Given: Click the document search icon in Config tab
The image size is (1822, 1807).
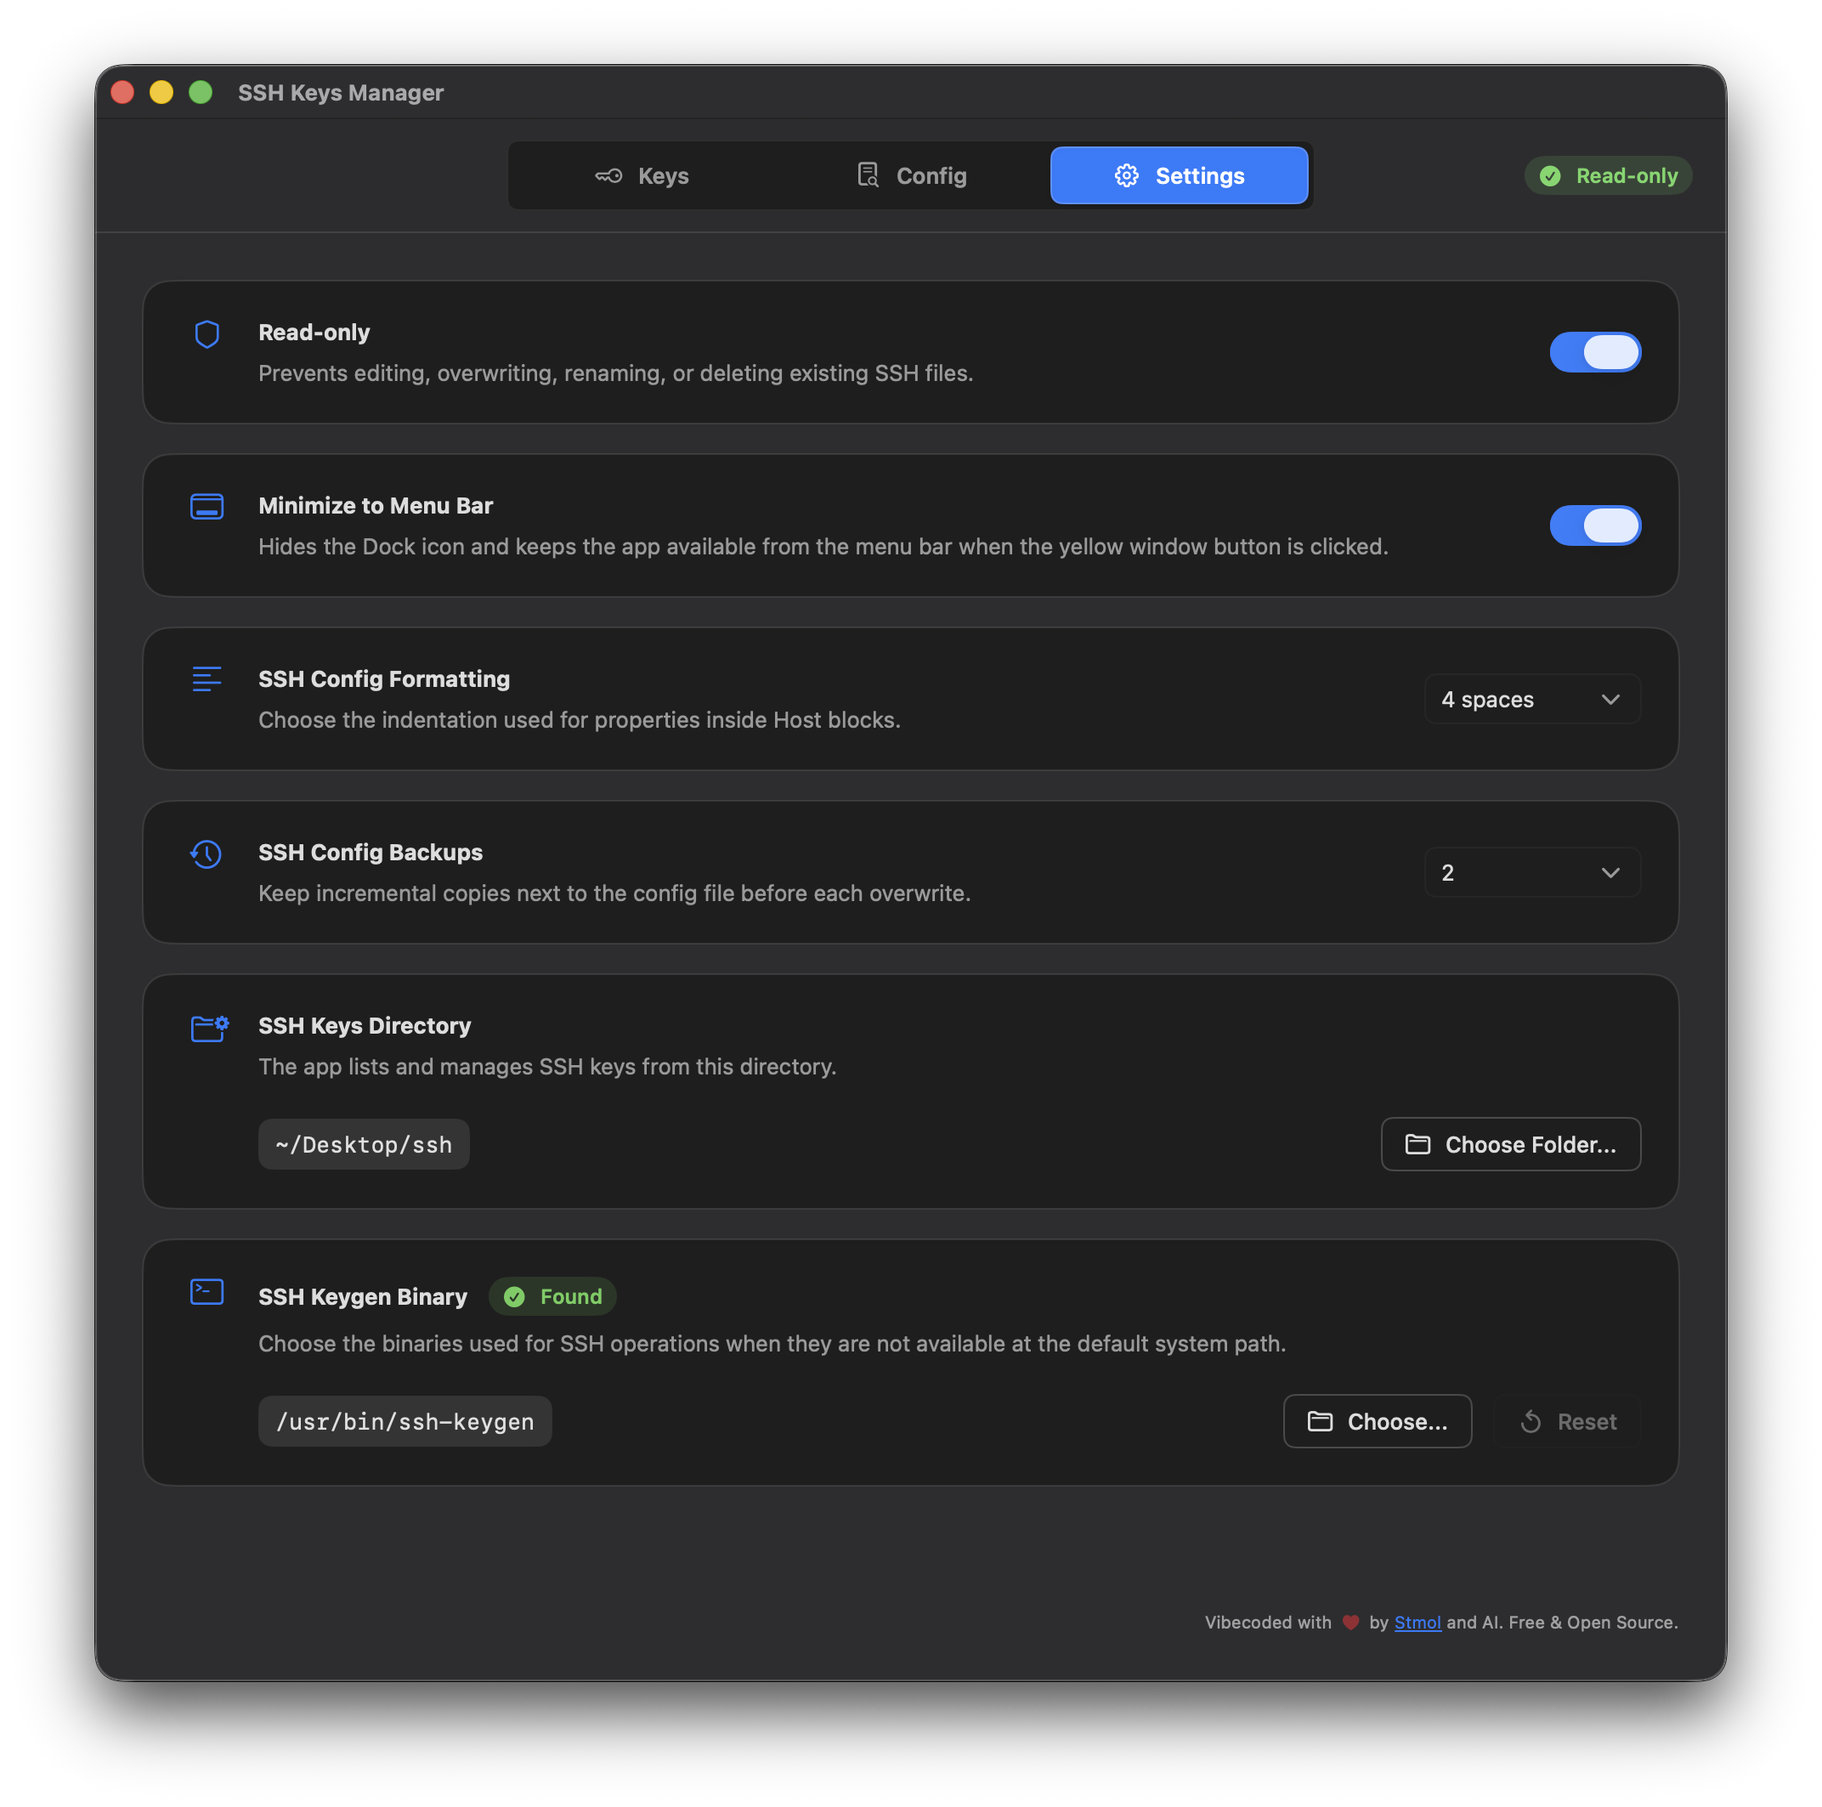Looking at the screenshot, I should (x=868, y=176).
